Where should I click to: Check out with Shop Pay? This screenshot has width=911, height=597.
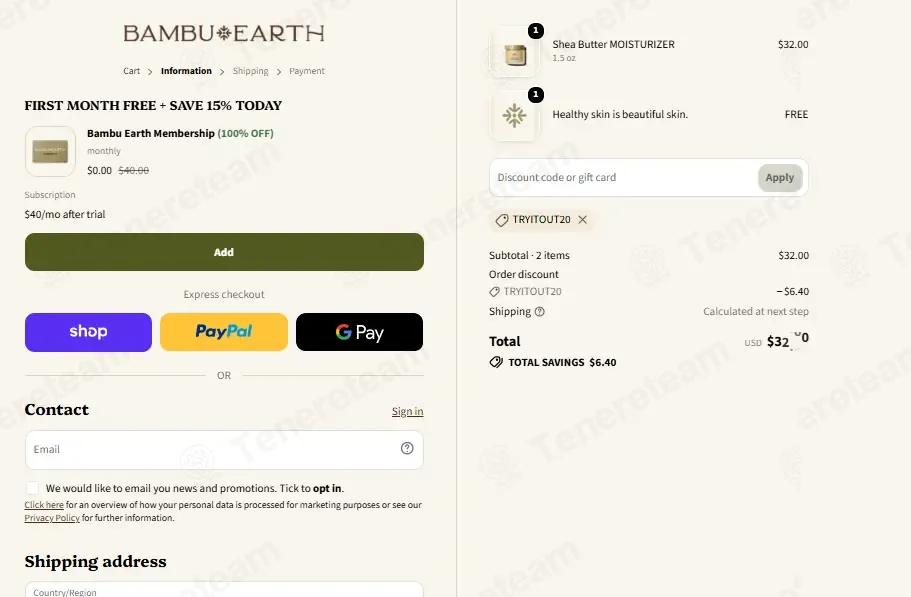tap(88, 332)
